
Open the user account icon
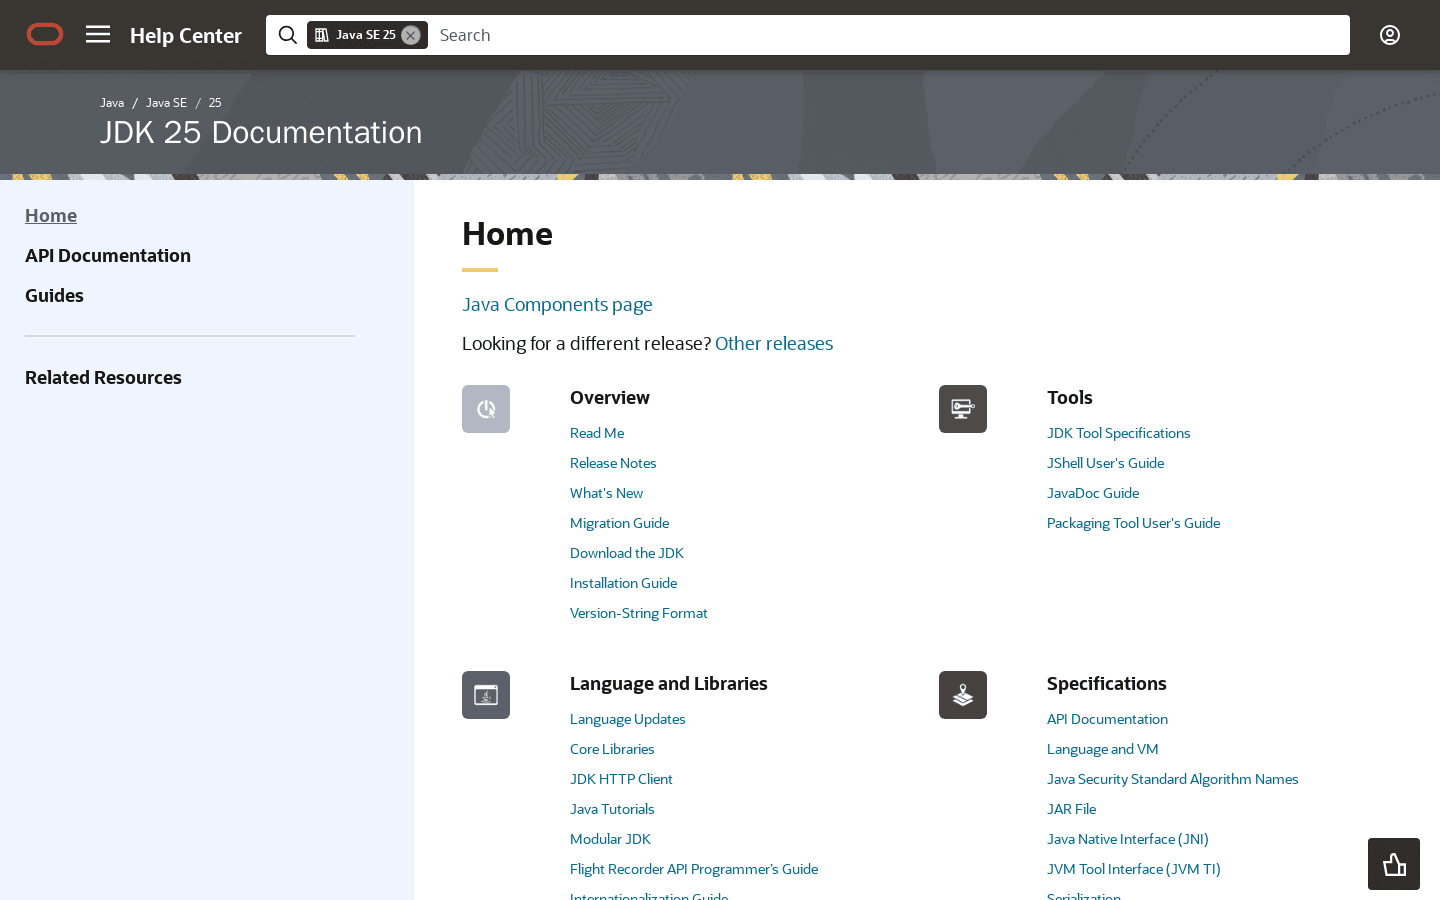point(1389,34)
